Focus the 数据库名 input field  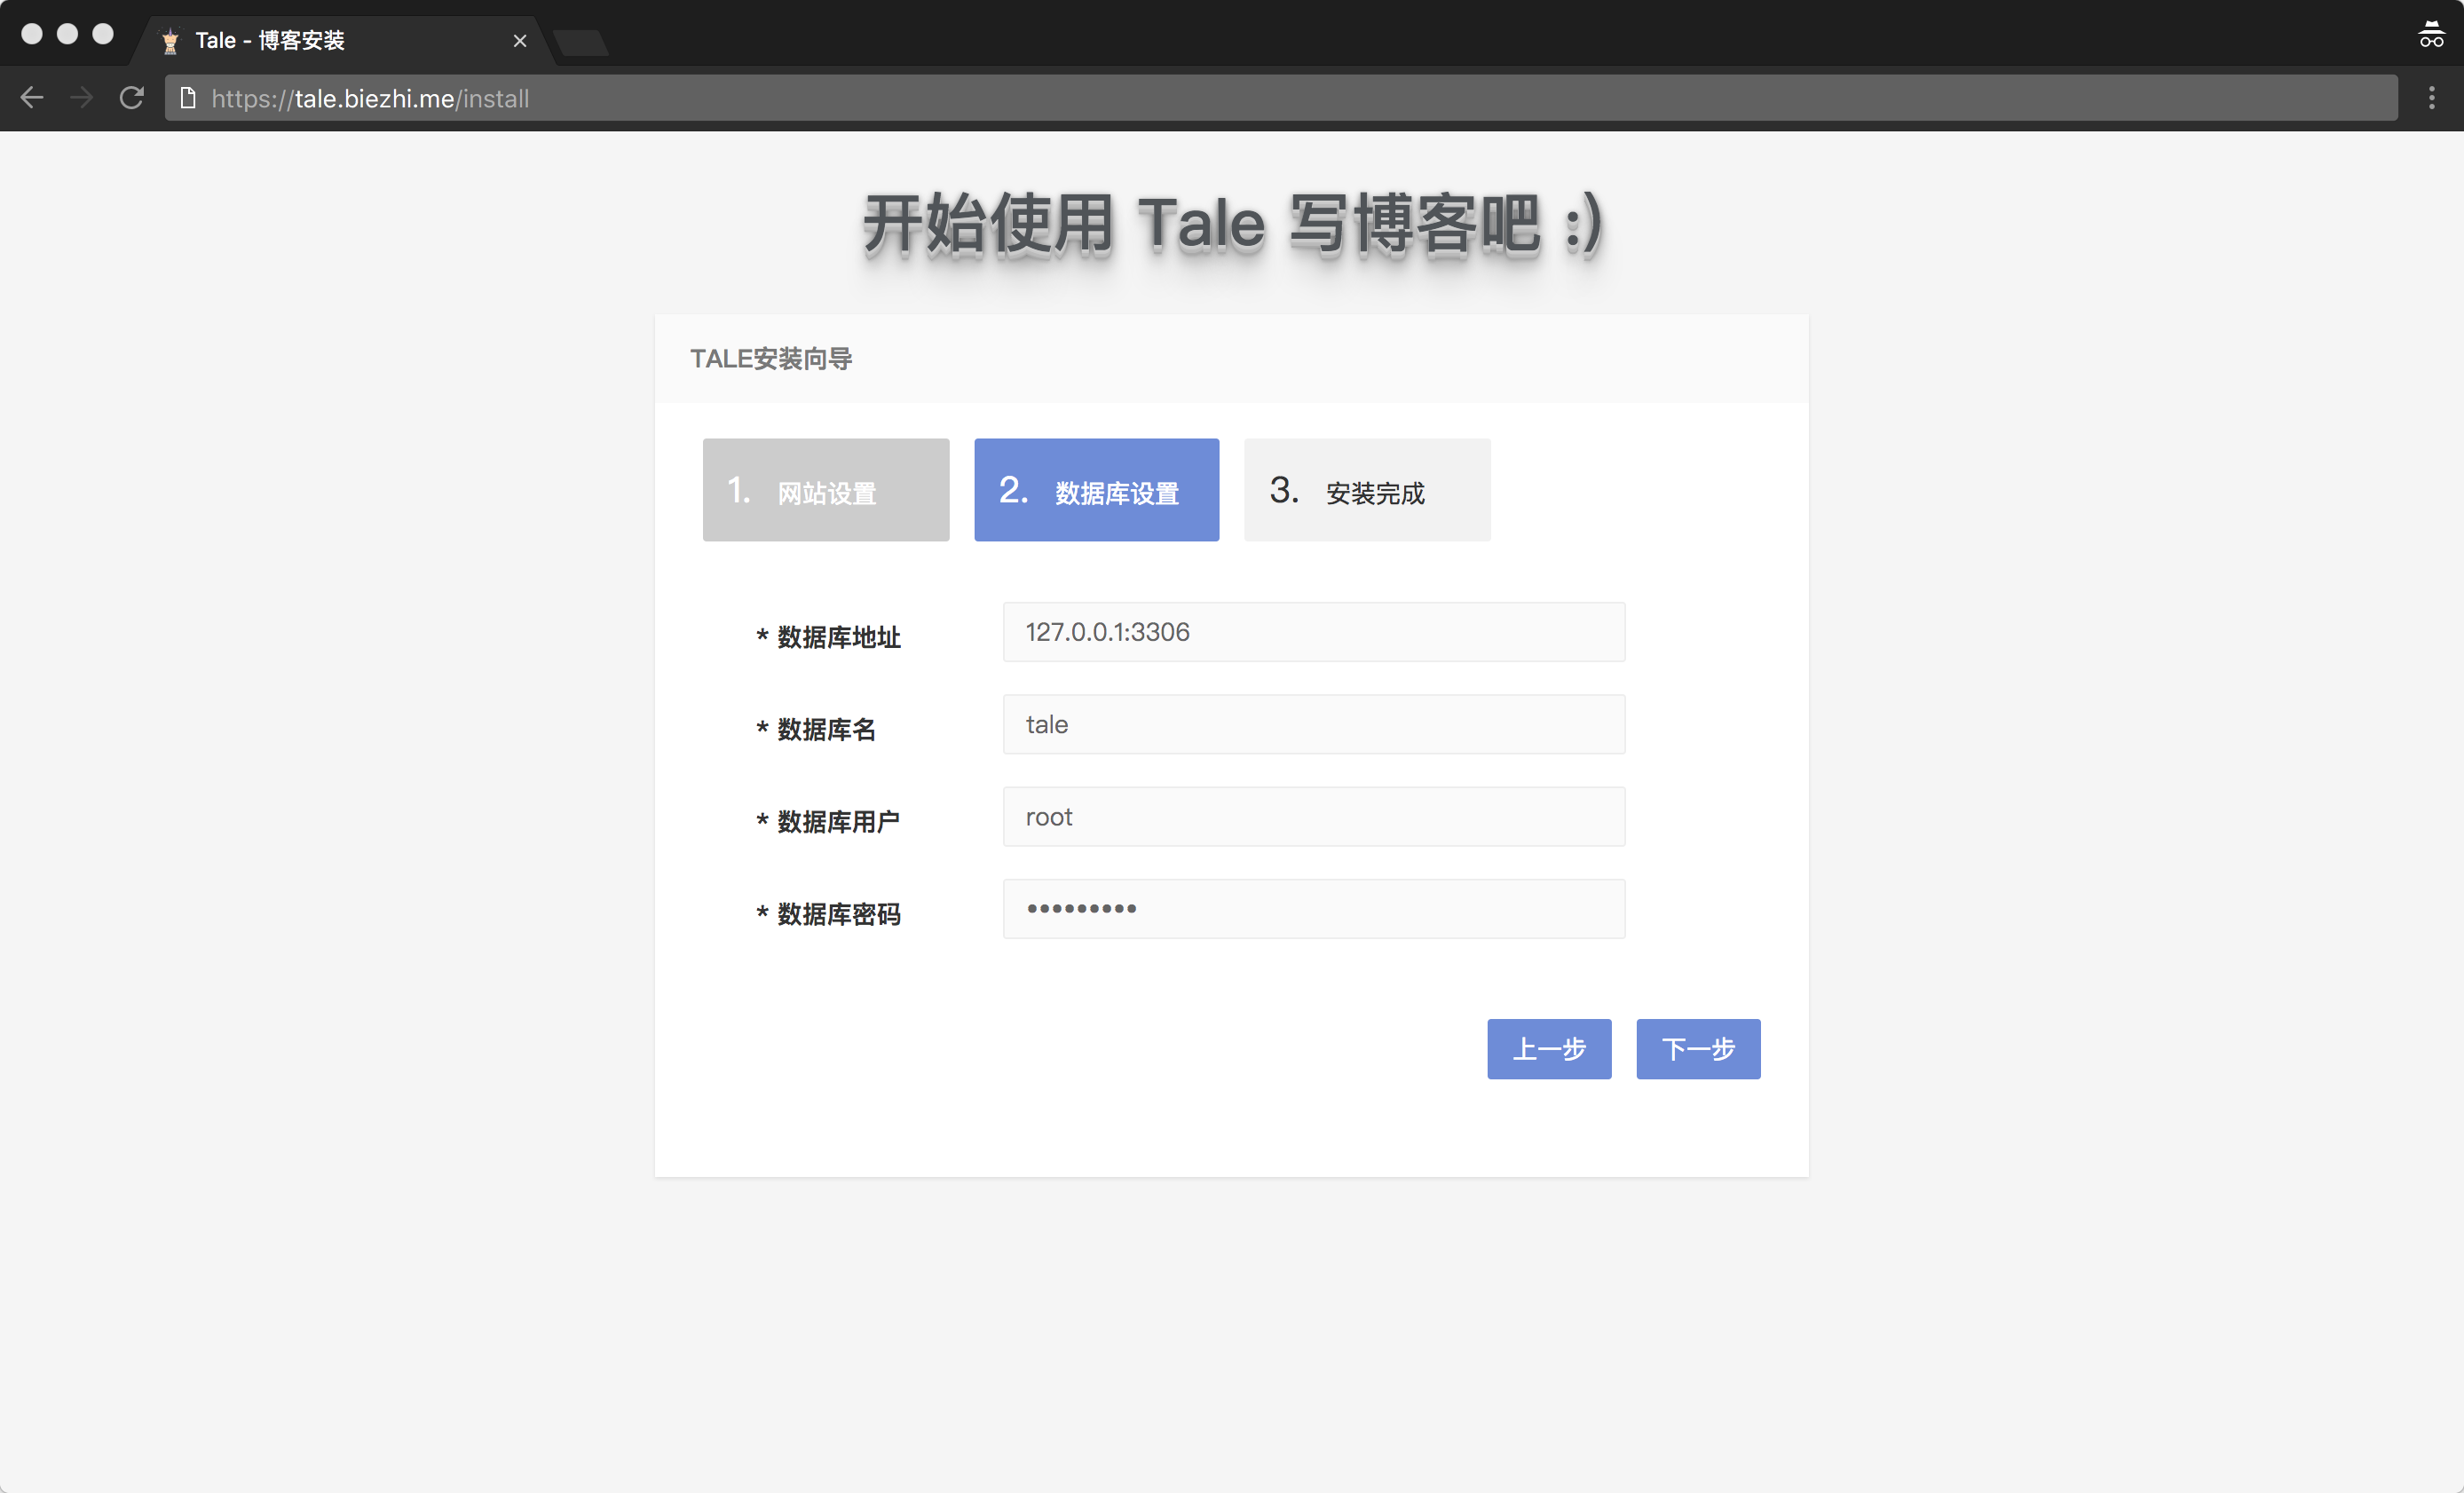pyautogui.click(x=1313, y=724)
